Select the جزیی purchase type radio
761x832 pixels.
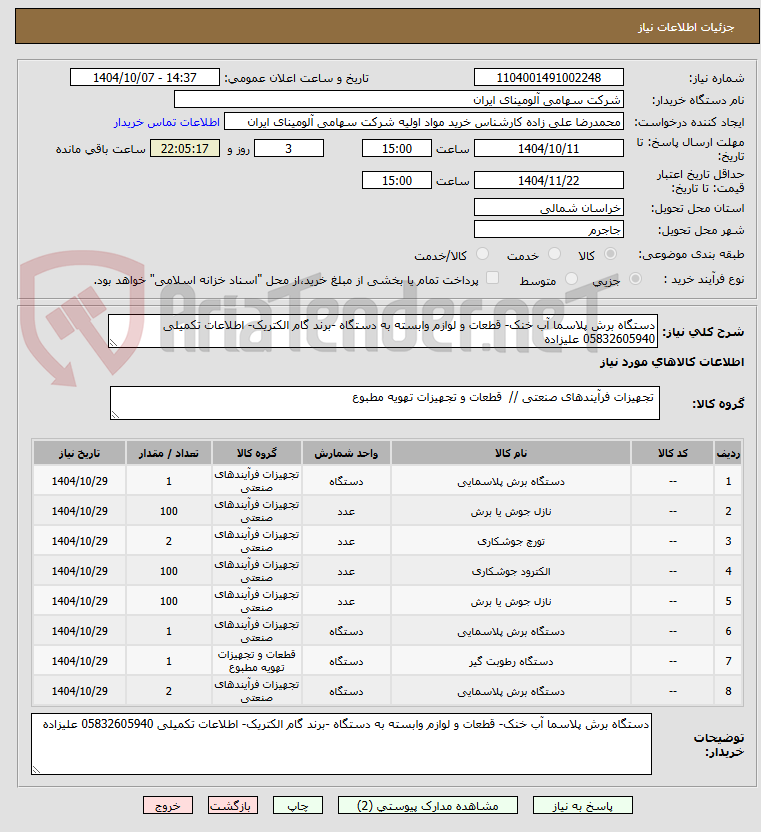635,279
